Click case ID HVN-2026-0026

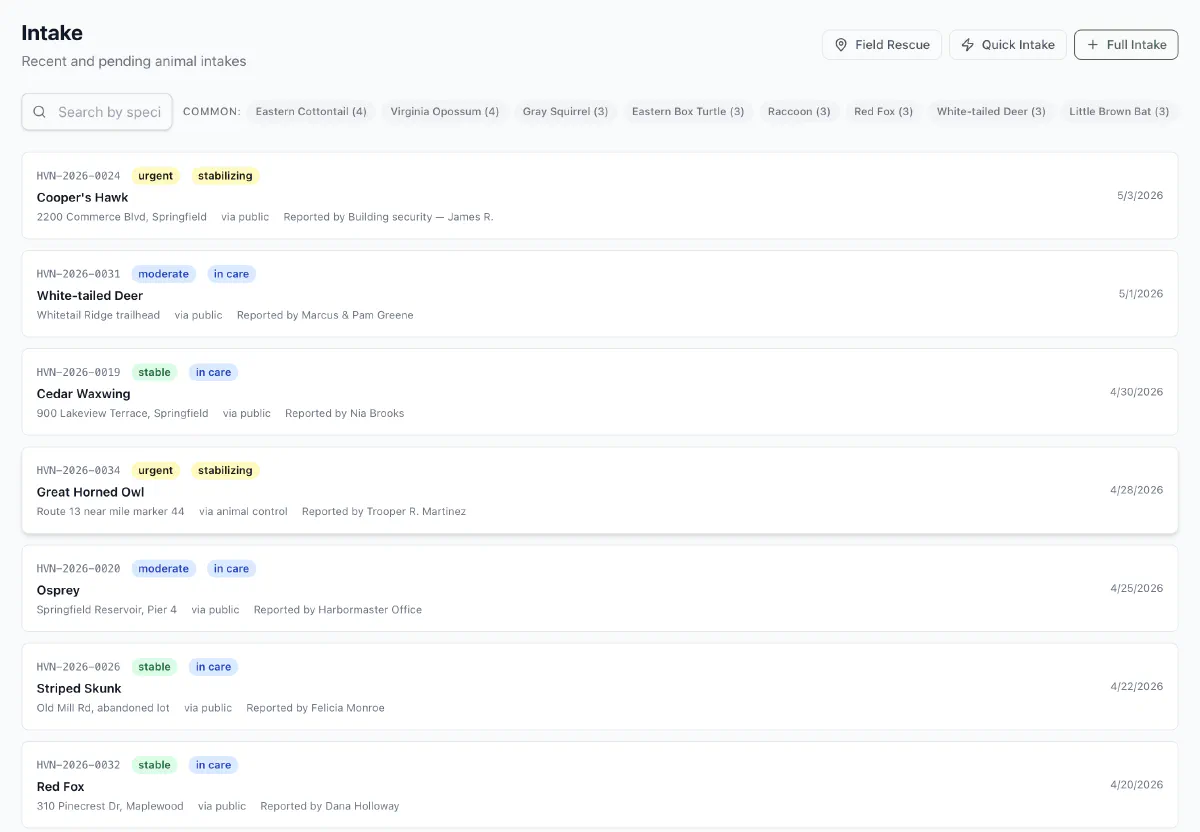[x=78, y=666]
